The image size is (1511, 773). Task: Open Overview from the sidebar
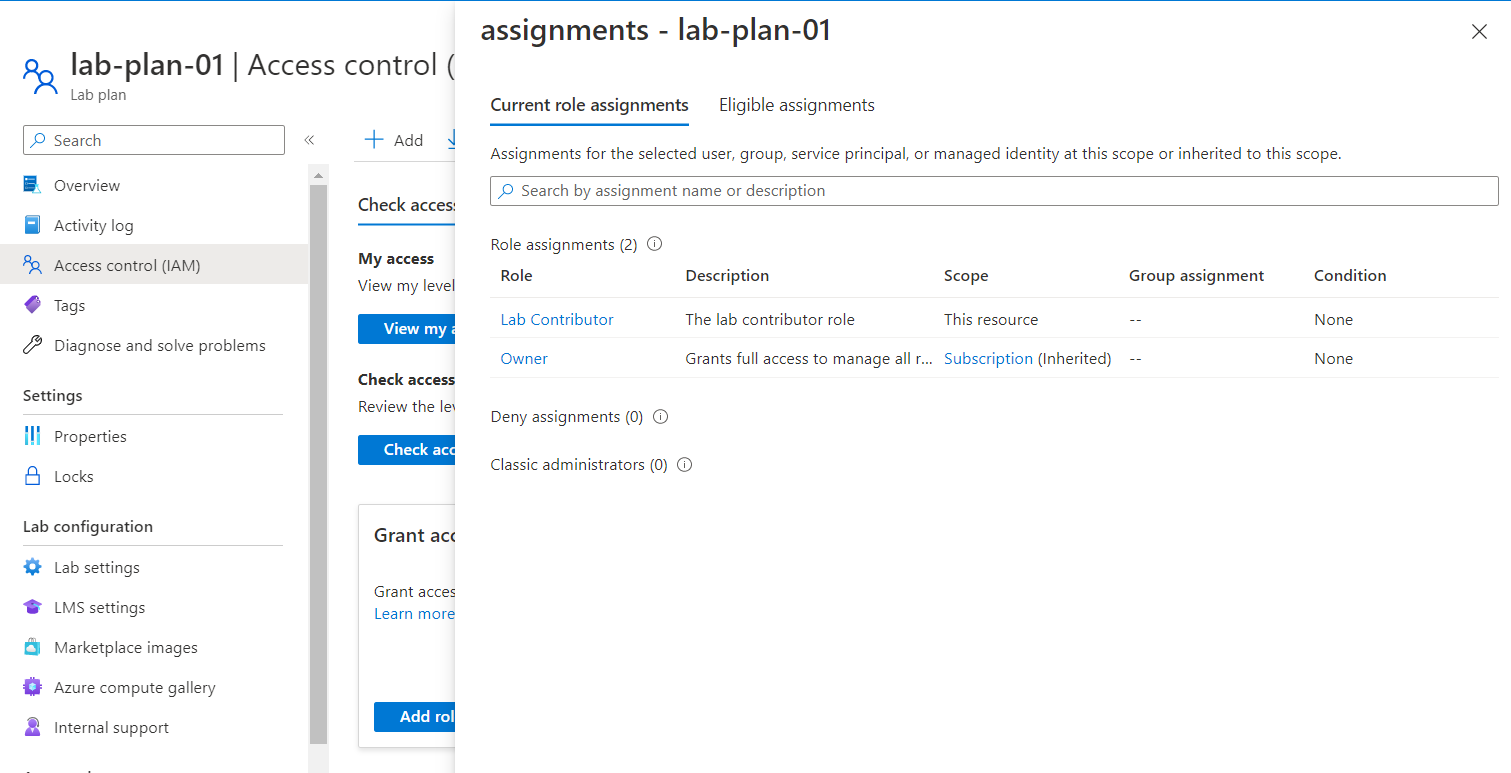[x=86, y=185]
